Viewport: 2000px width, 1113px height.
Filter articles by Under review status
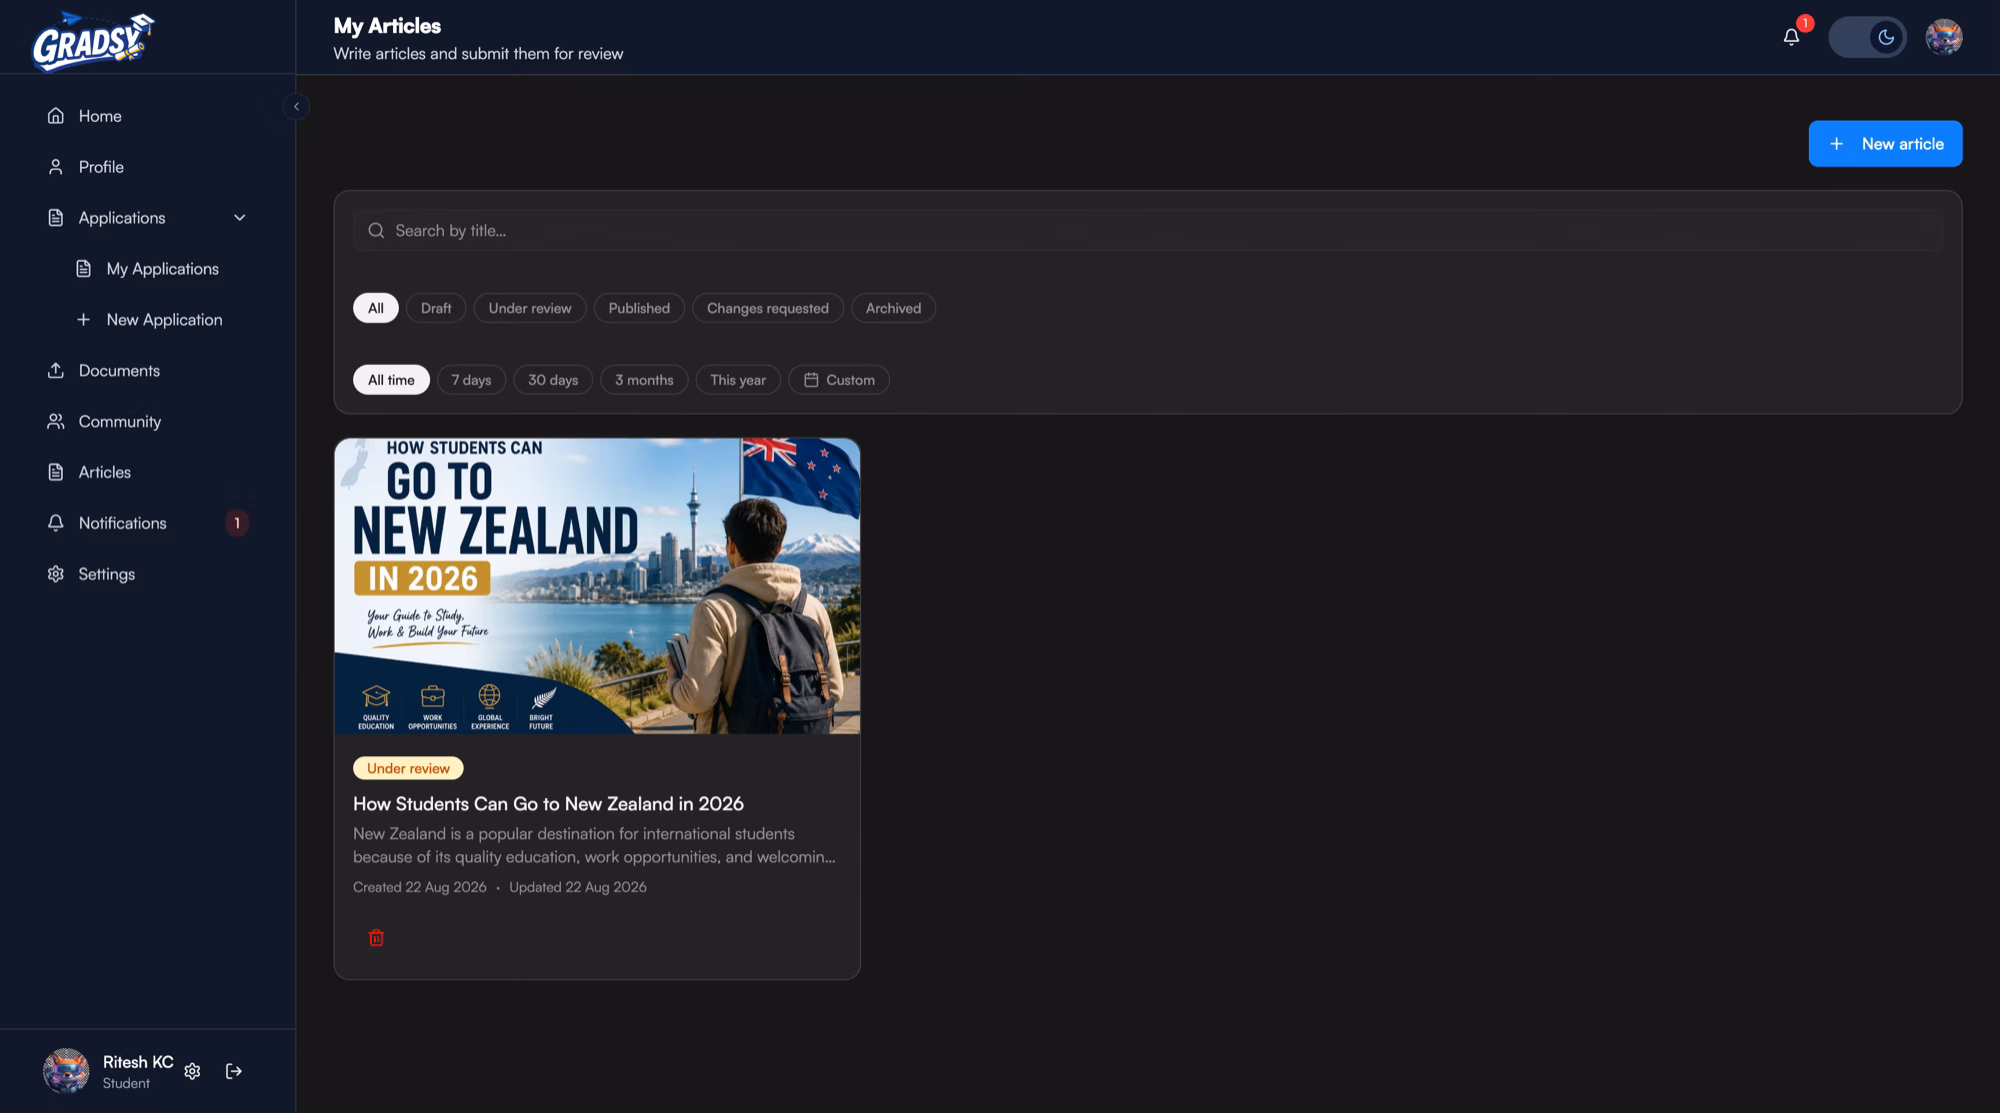coord(530,308)
